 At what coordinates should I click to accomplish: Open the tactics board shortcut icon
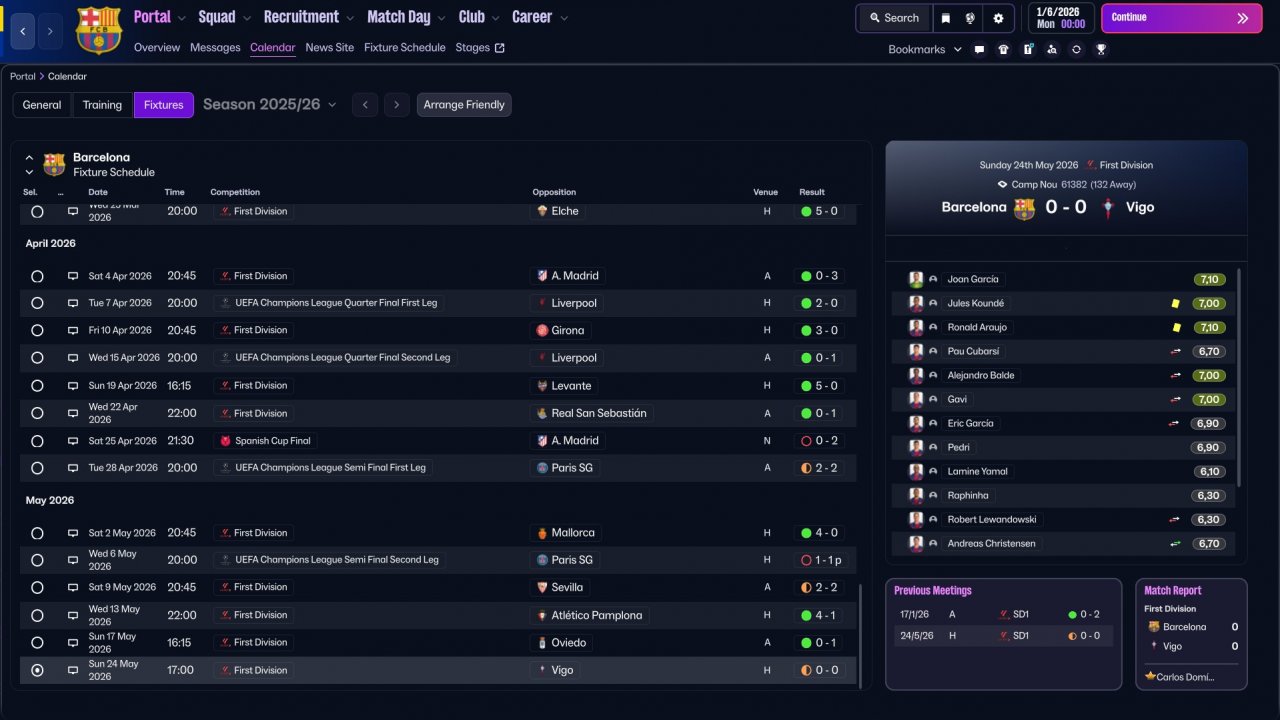coord(1028,49)
